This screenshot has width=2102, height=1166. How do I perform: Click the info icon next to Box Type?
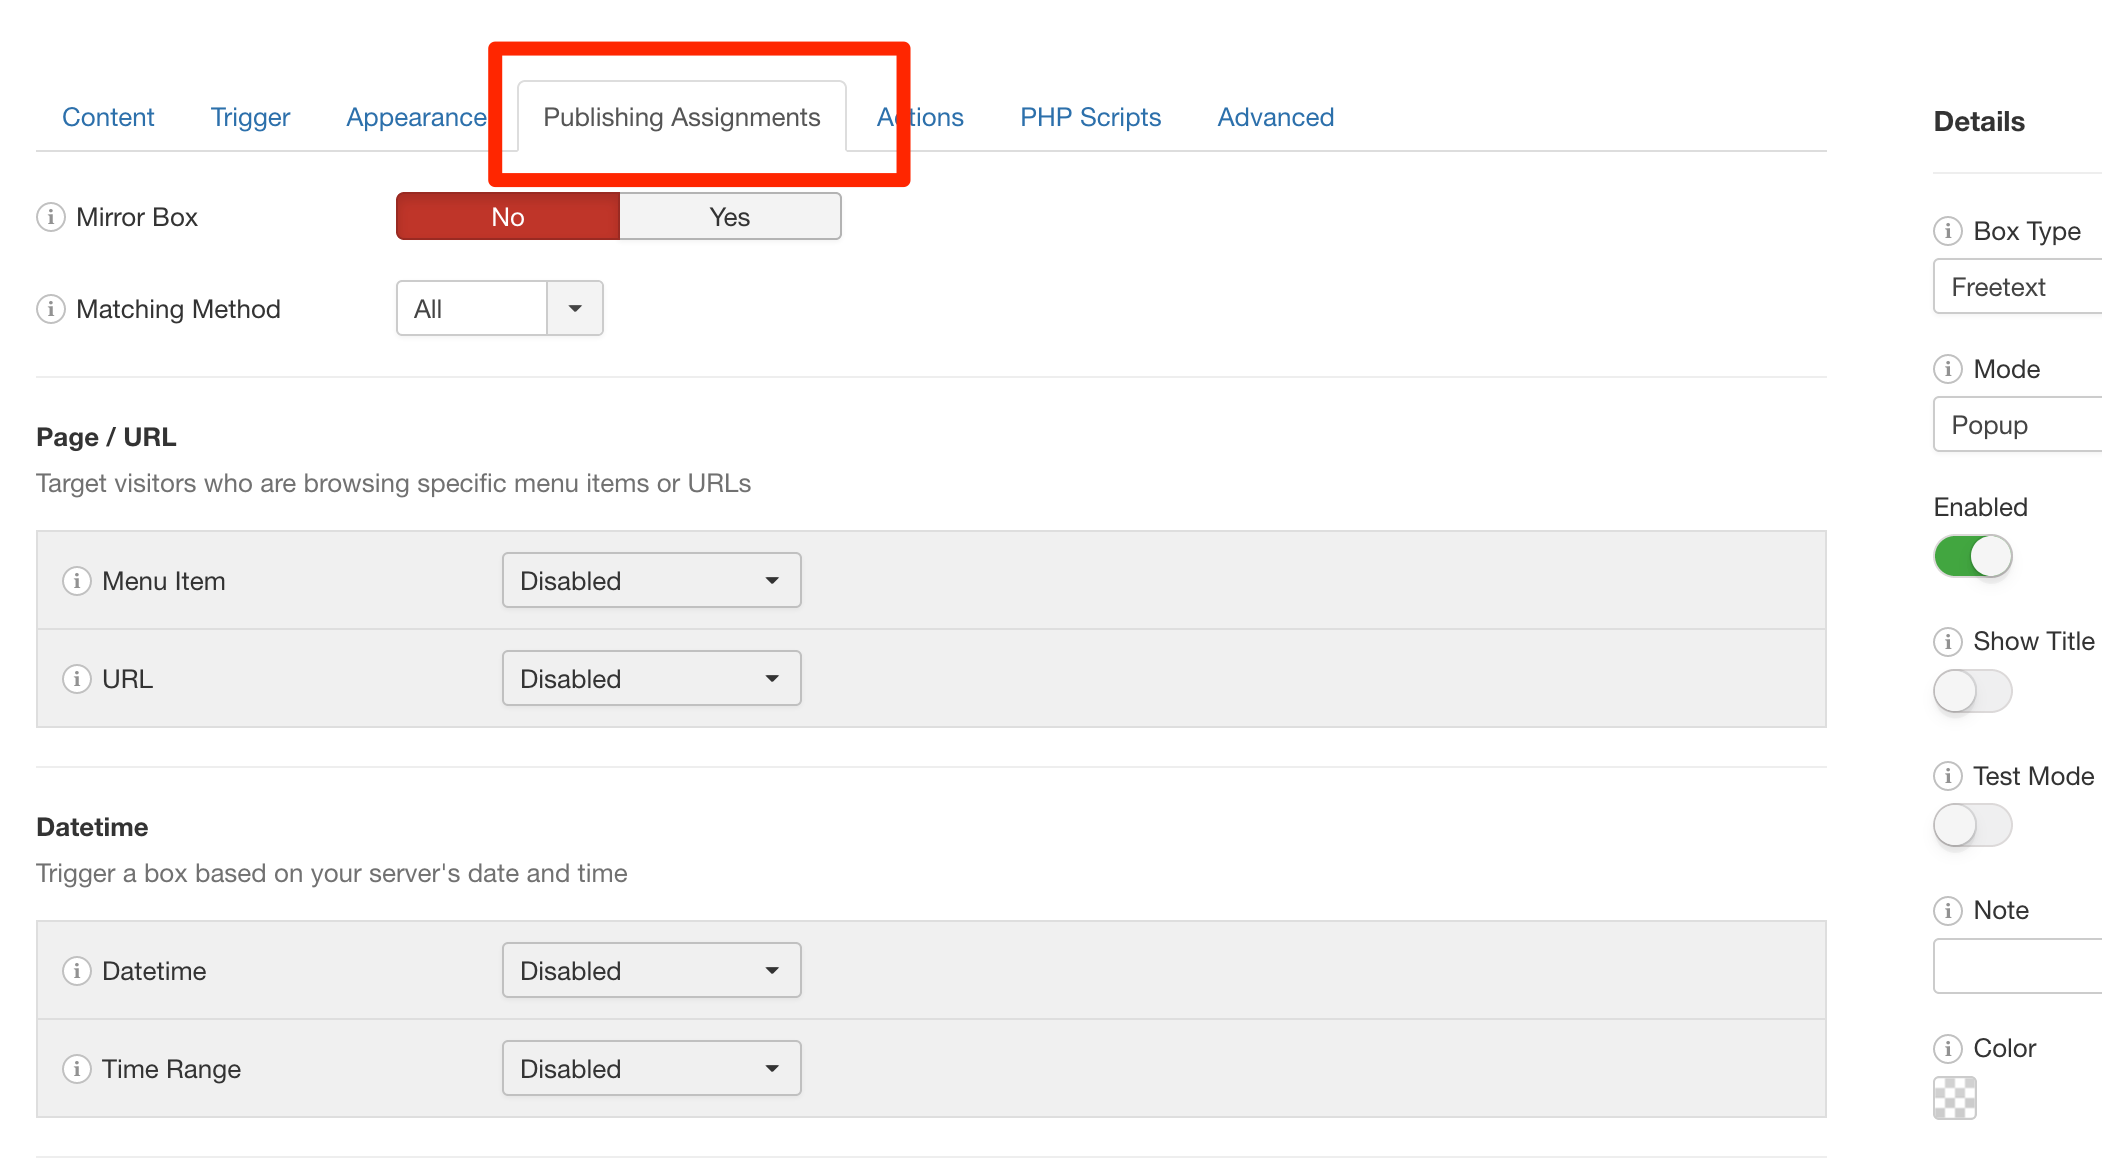coord(1947,231)
